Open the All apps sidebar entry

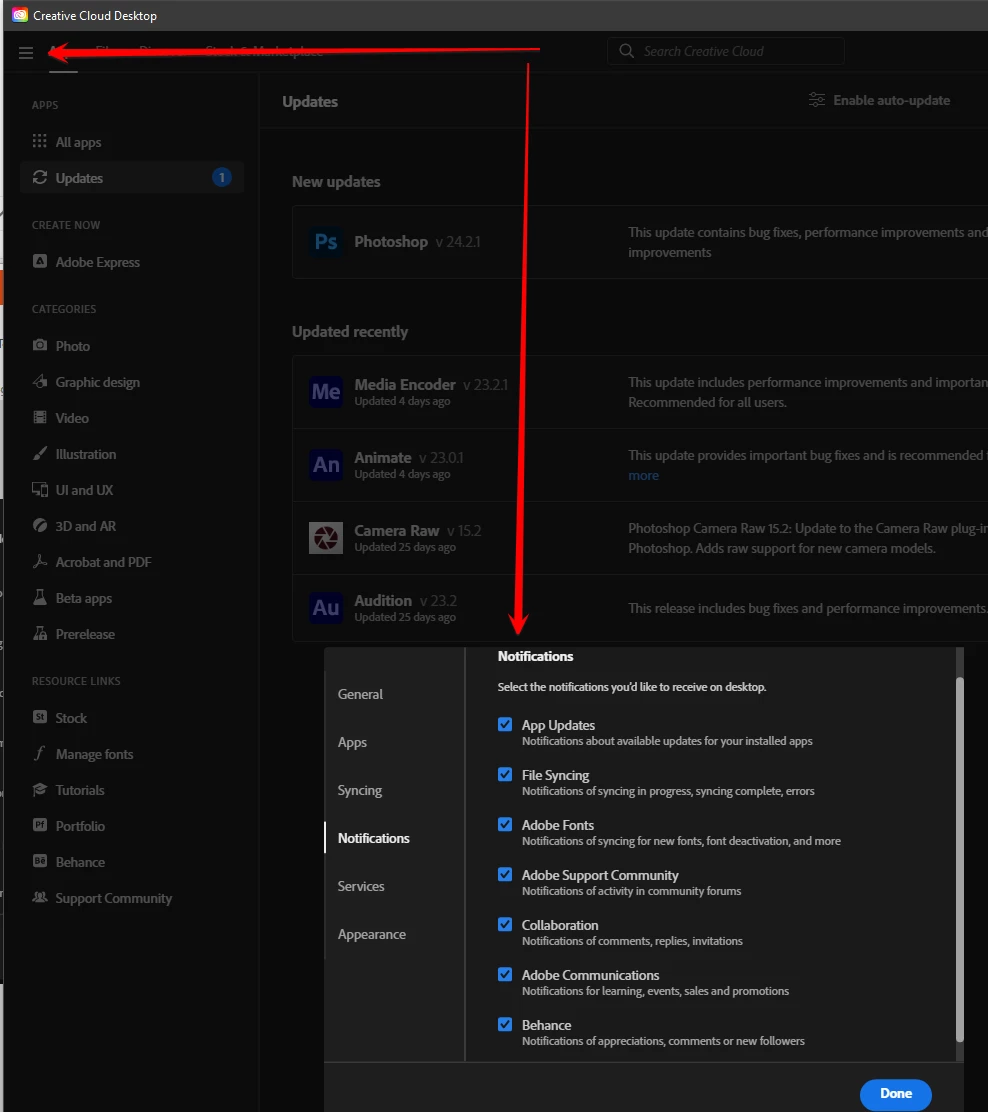pyautogui.click(x=133, y=141)
